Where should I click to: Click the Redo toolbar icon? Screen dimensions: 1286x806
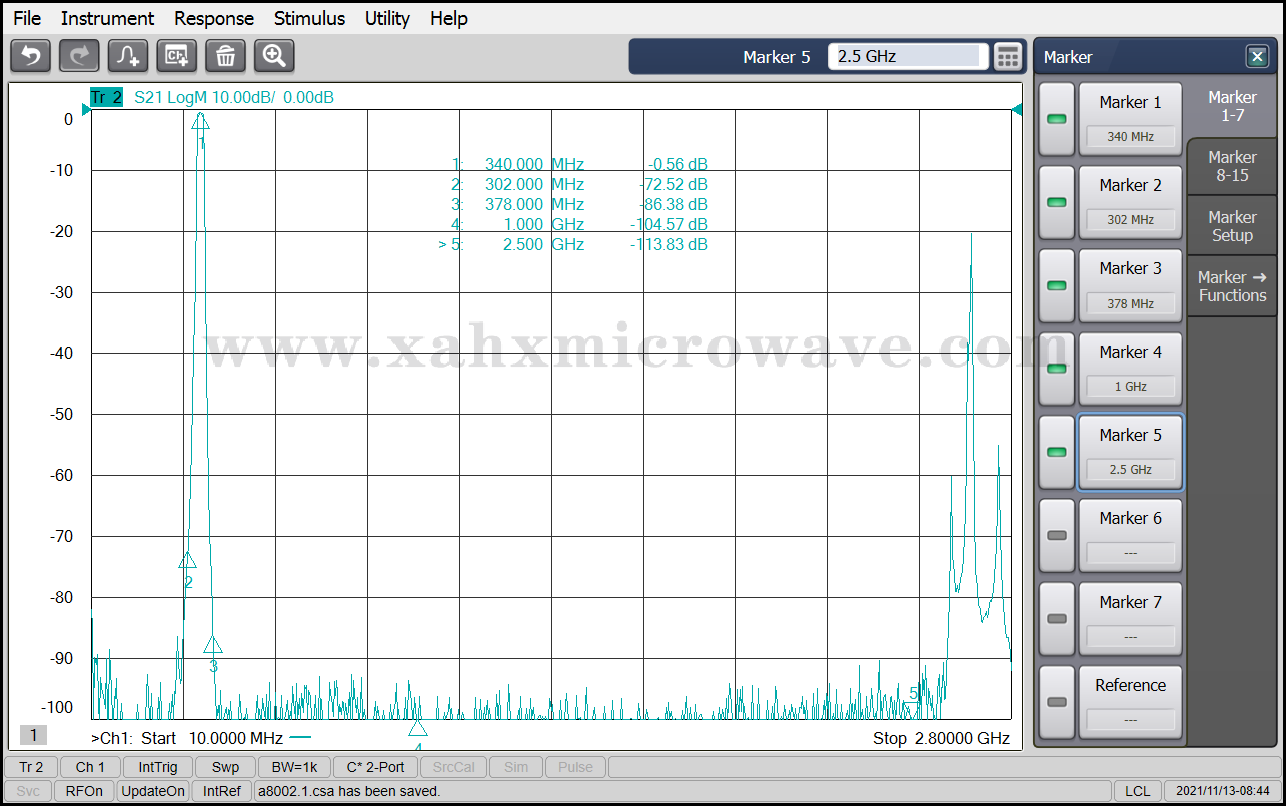click(x=79, y=56)
